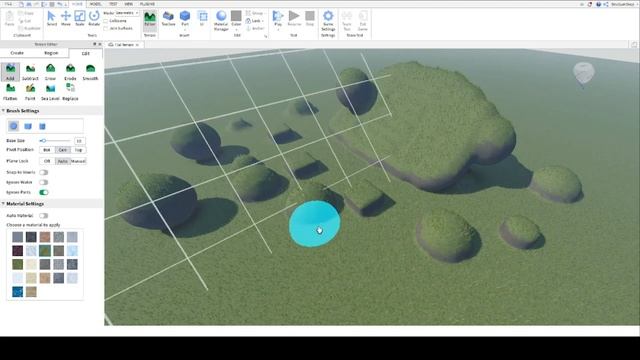This screenshot has height=360, width=640.
Task: Open the Color dropdown arrow
Action: [236, 30]
